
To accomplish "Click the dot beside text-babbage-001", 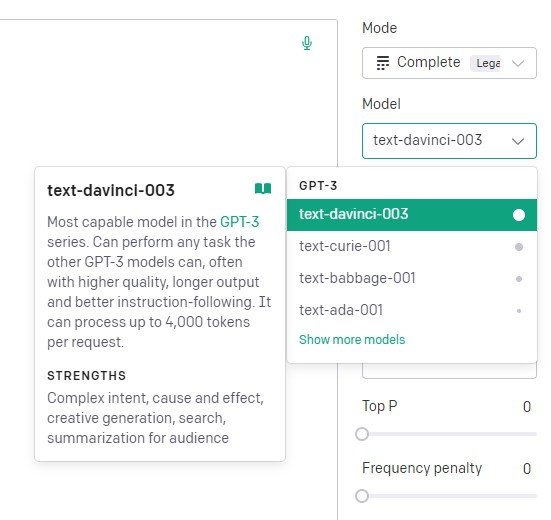I will point(519,279).
